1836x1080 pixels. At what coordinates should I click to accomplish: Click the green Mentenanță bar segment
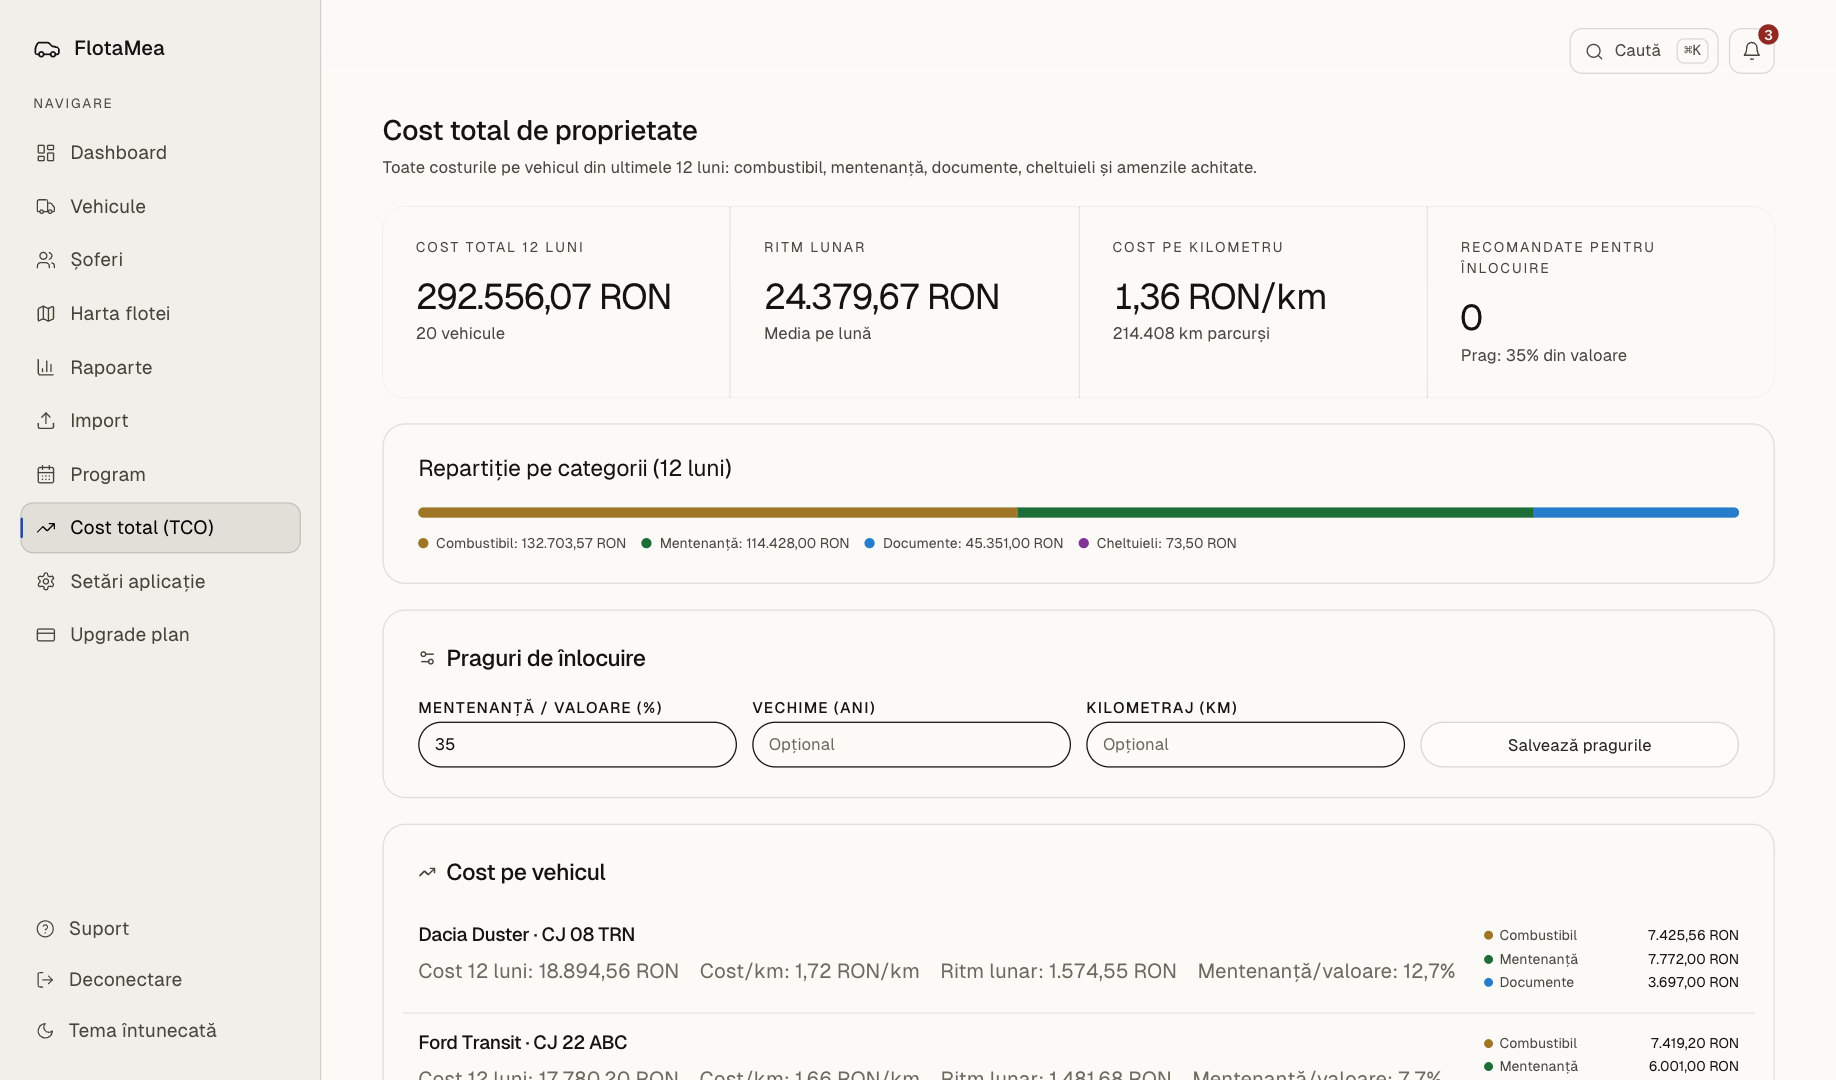[x=1275, y=513]
